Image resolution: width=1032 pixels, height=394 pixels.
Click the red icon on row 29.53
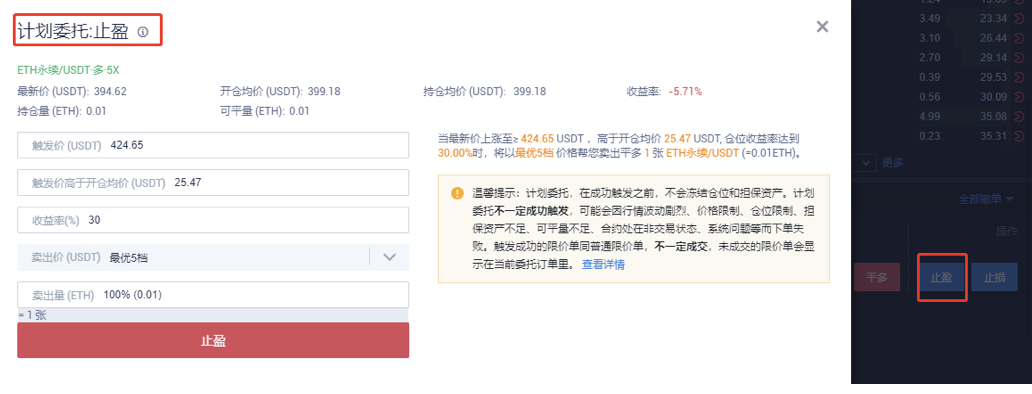click(1019, 78)
